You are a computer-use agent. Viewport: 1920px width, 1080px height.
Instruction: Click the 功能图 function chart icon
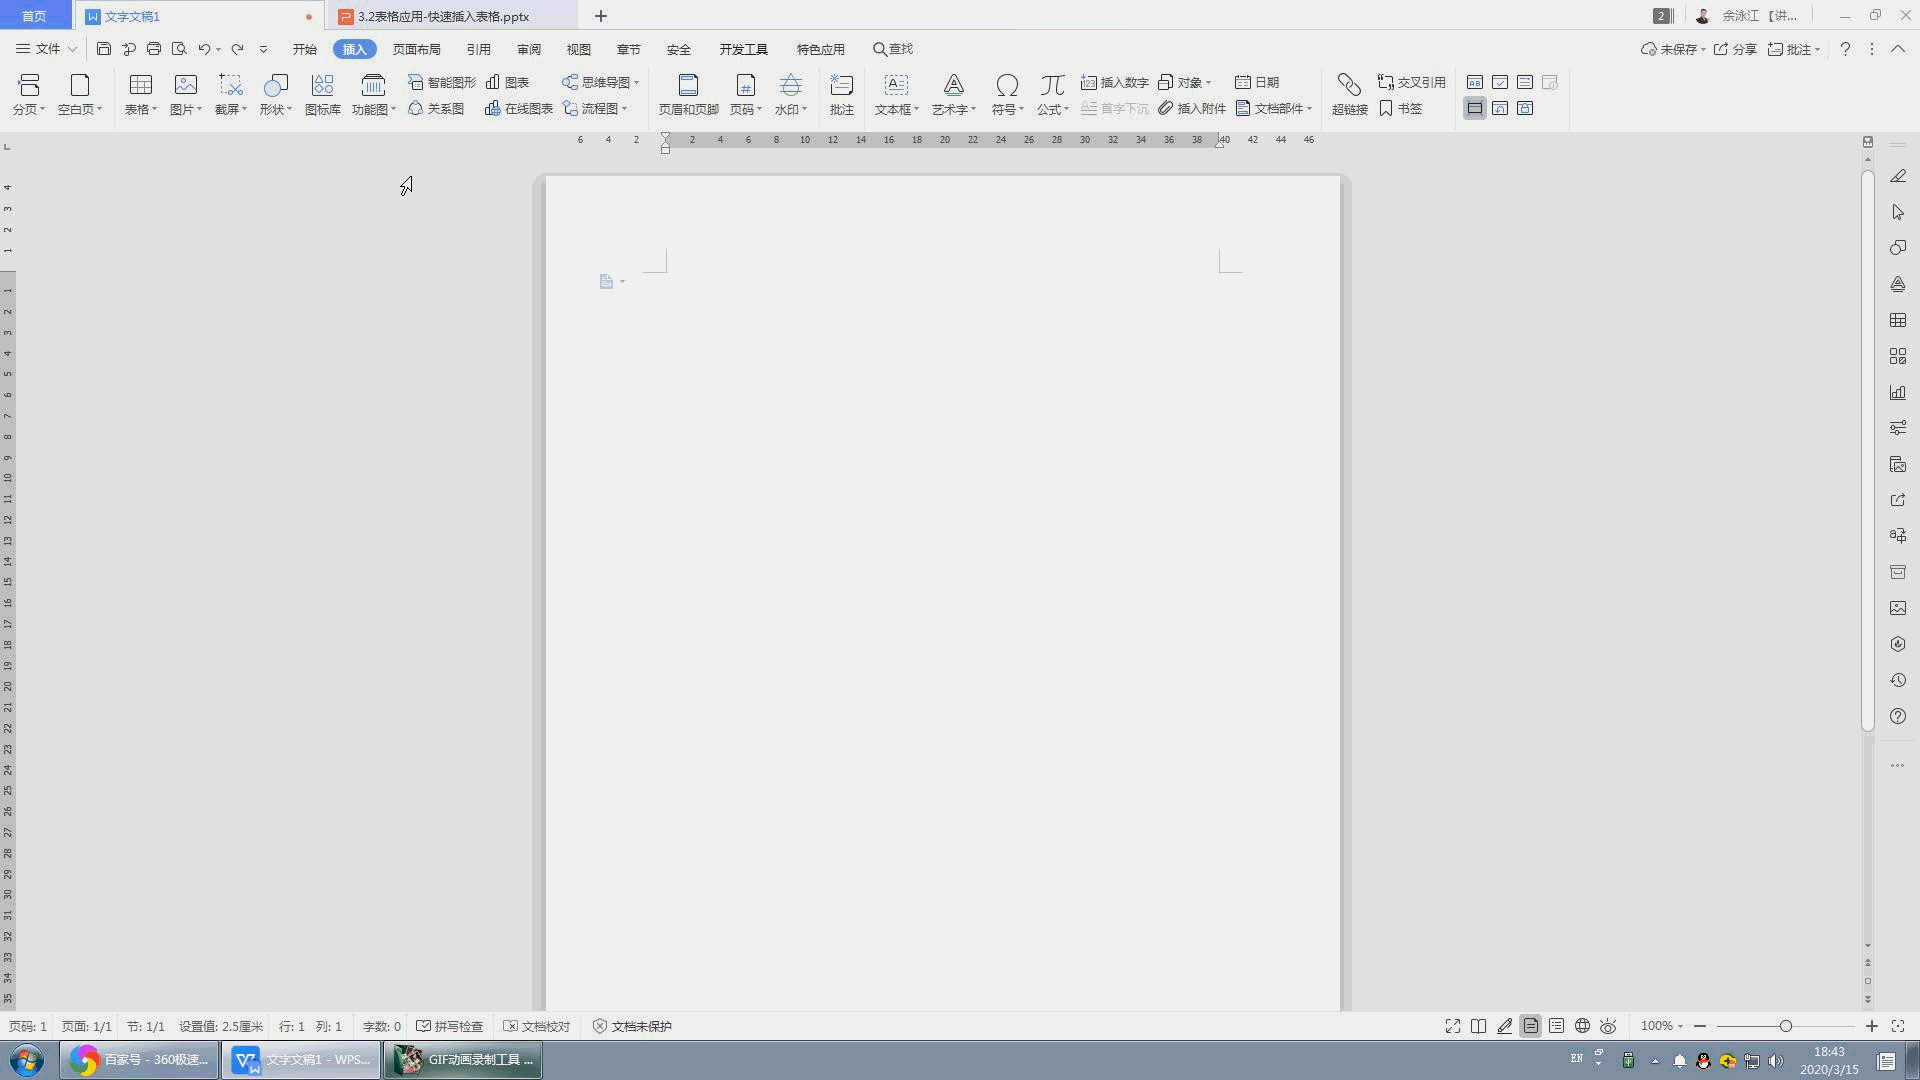(373, 85)
